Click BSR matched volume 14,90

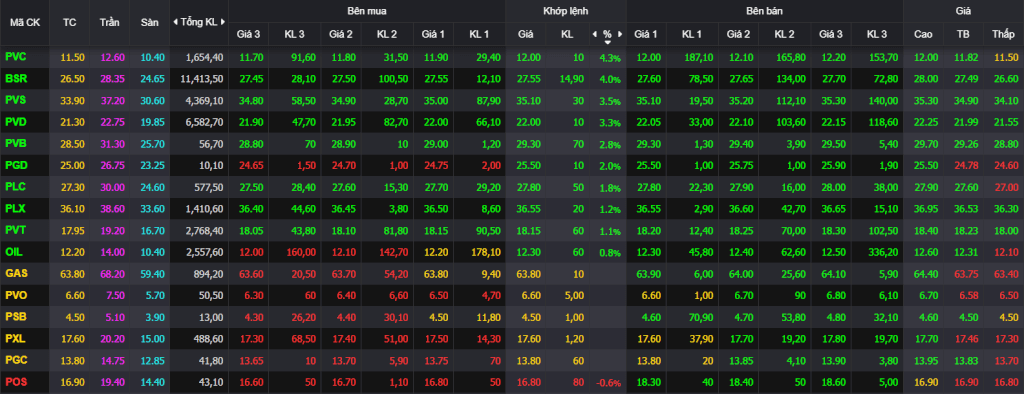click(571, 79)
